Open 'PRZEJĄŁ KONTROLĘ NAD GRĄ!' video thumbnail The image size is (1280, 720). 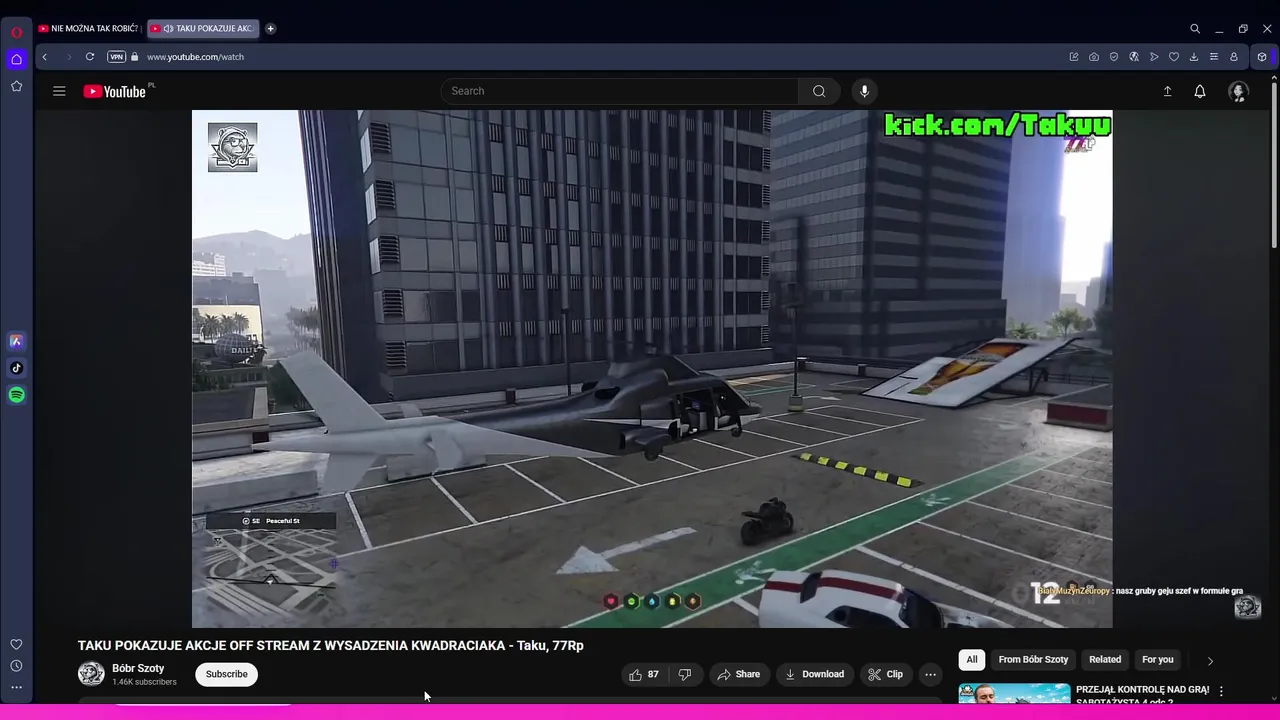coord(1014,693)
